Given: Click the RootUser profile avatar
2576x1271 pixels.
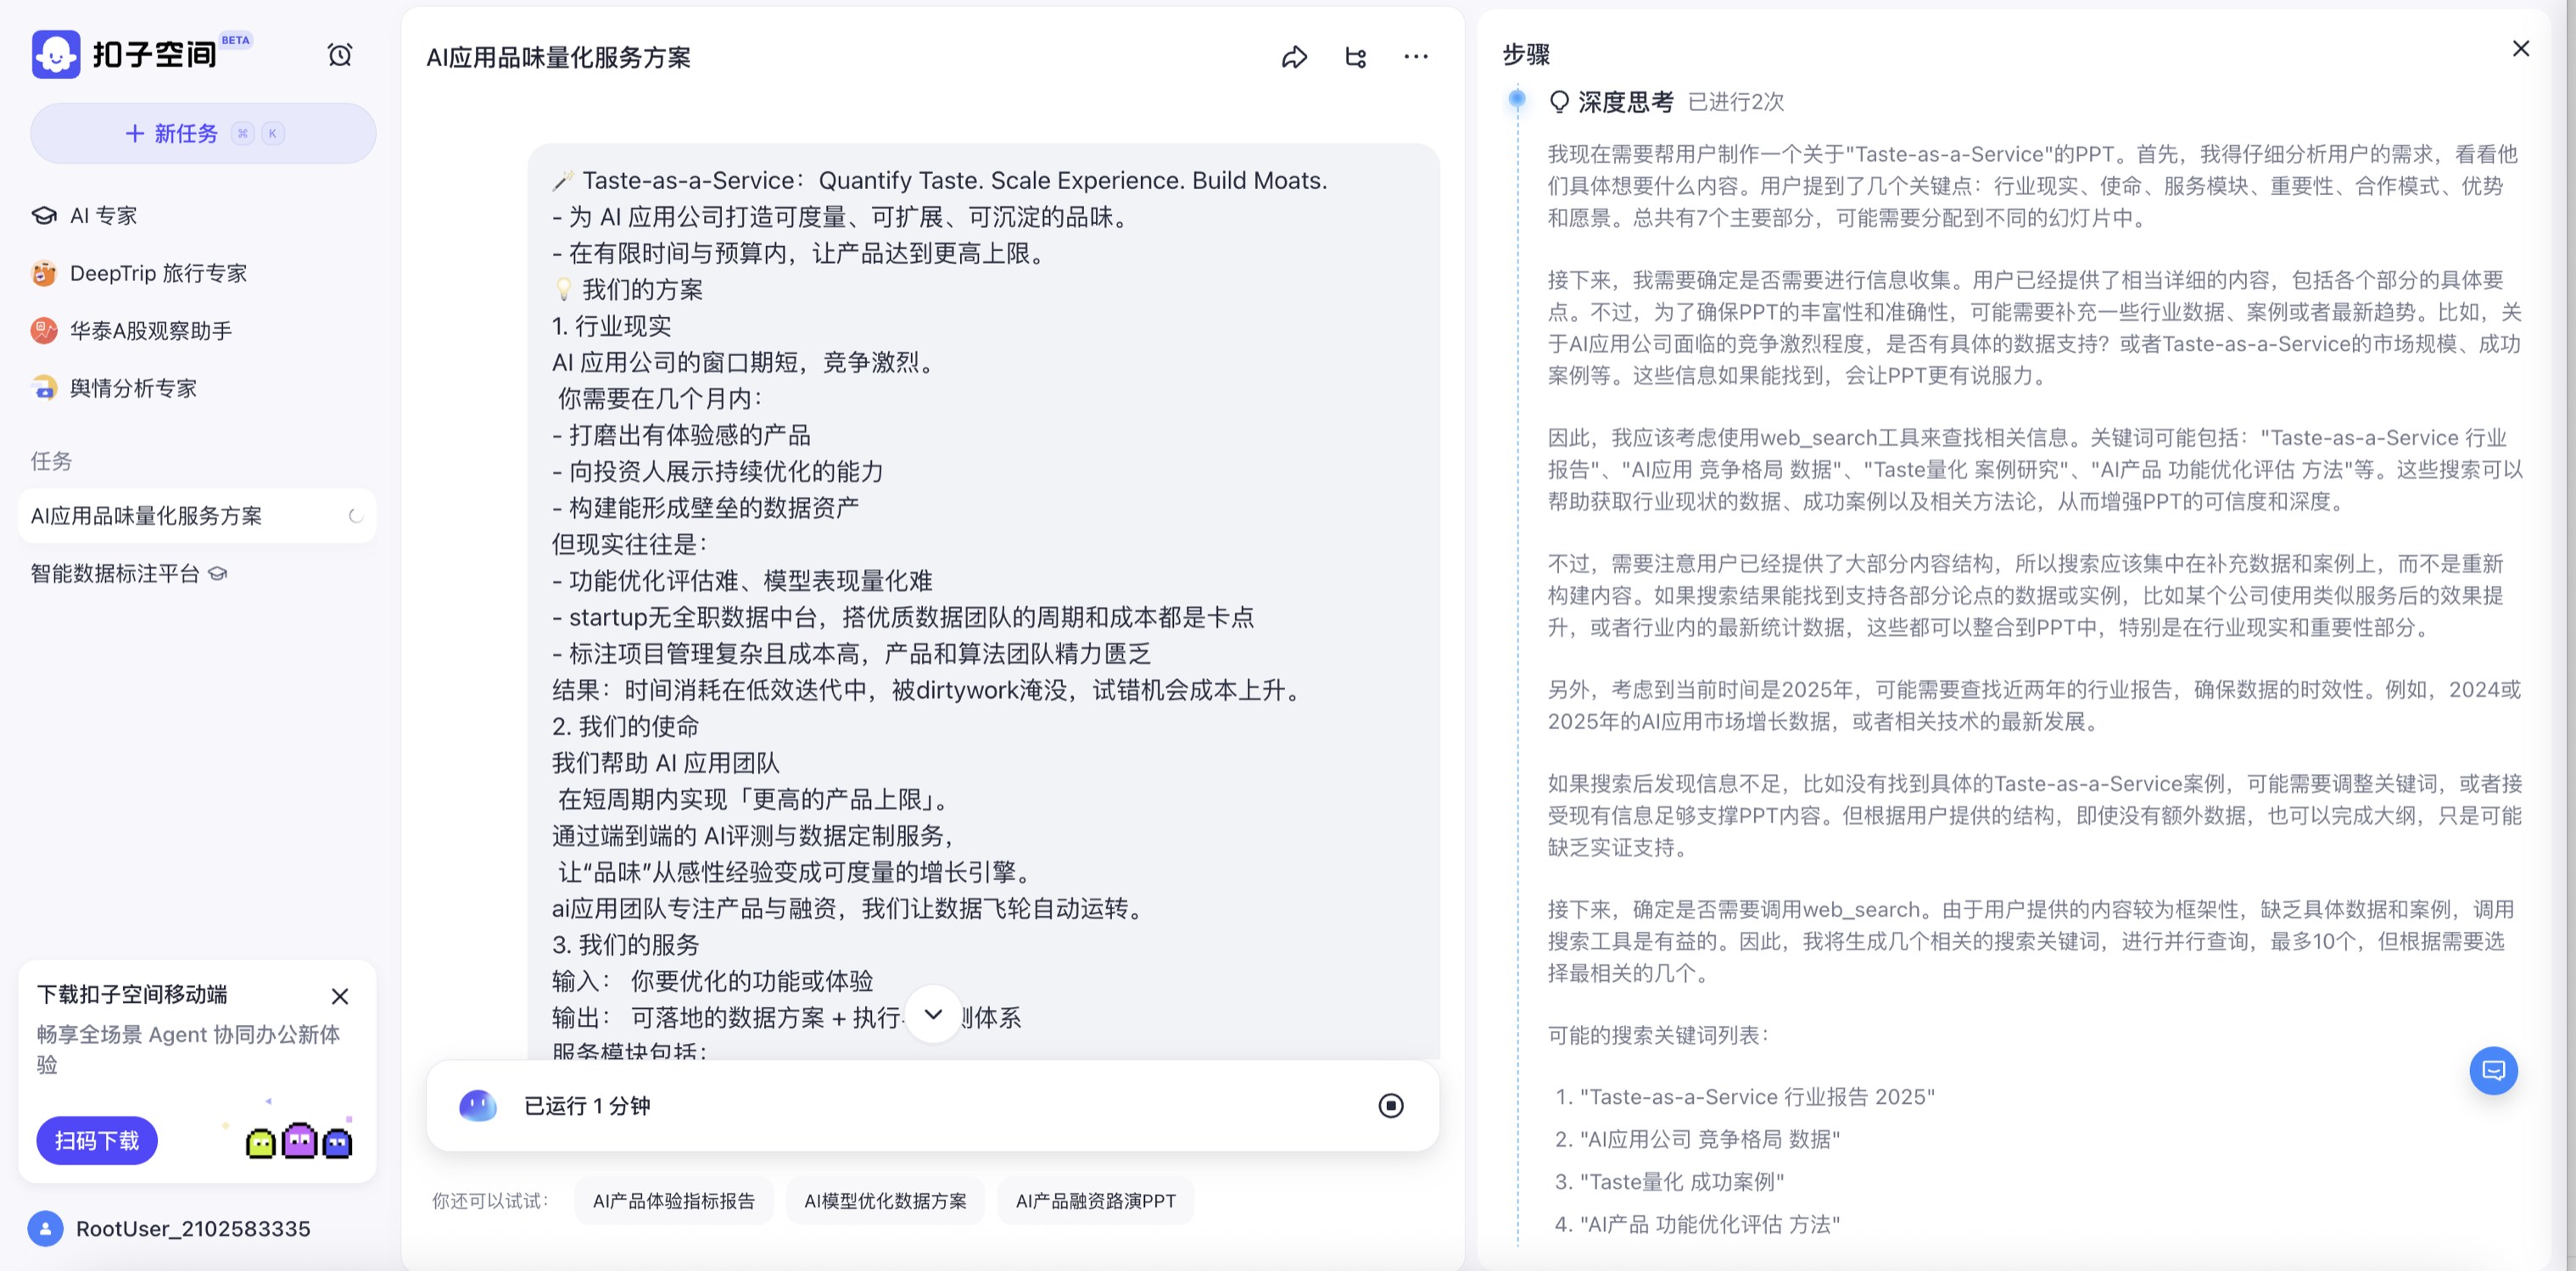Looking at the screenshot, I should [45, 1228].
